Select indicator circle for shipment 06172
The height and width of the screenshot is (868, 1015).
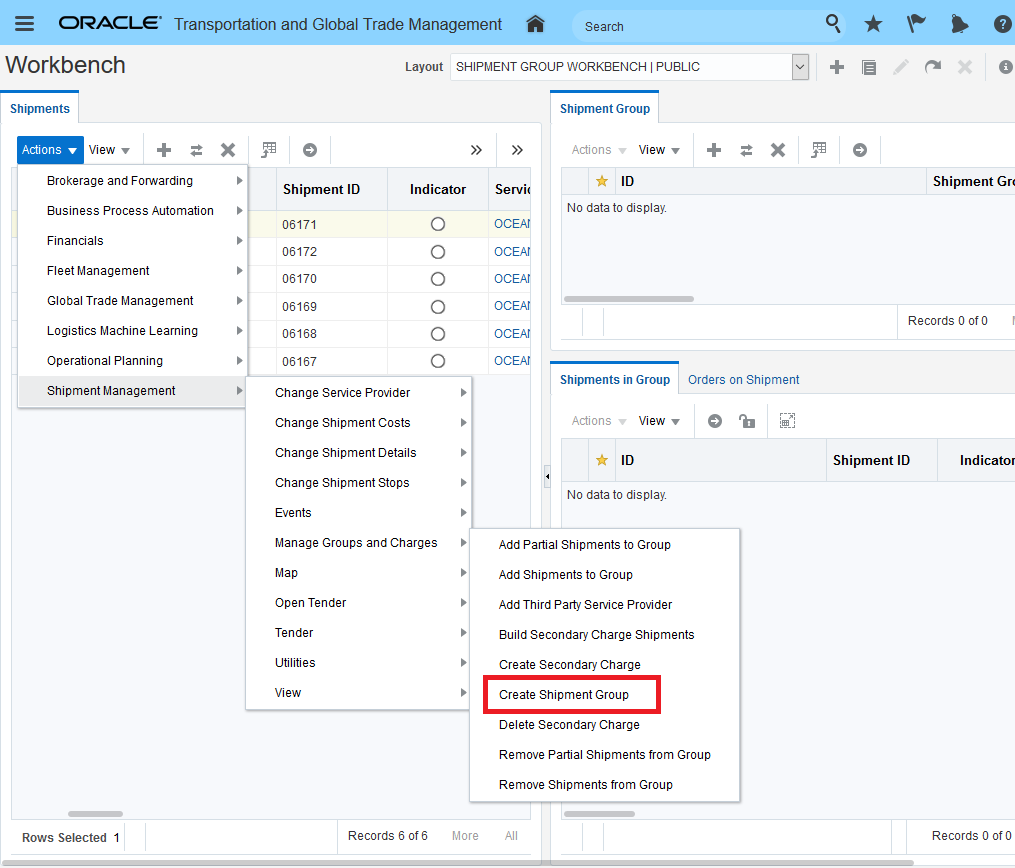point(438,252)
